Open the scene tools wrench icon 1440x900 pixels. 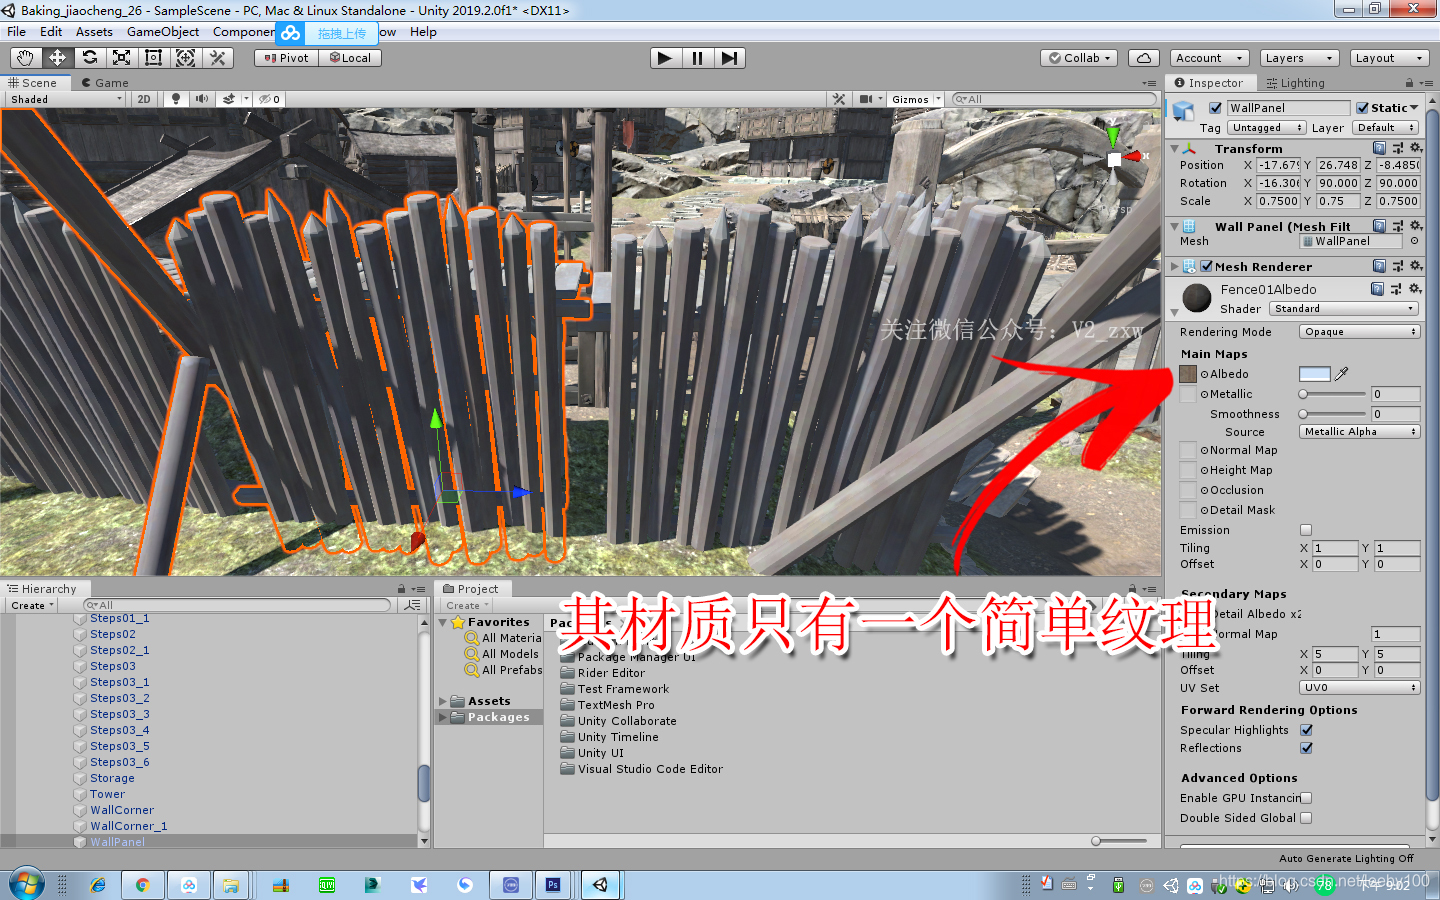[839, 99]
